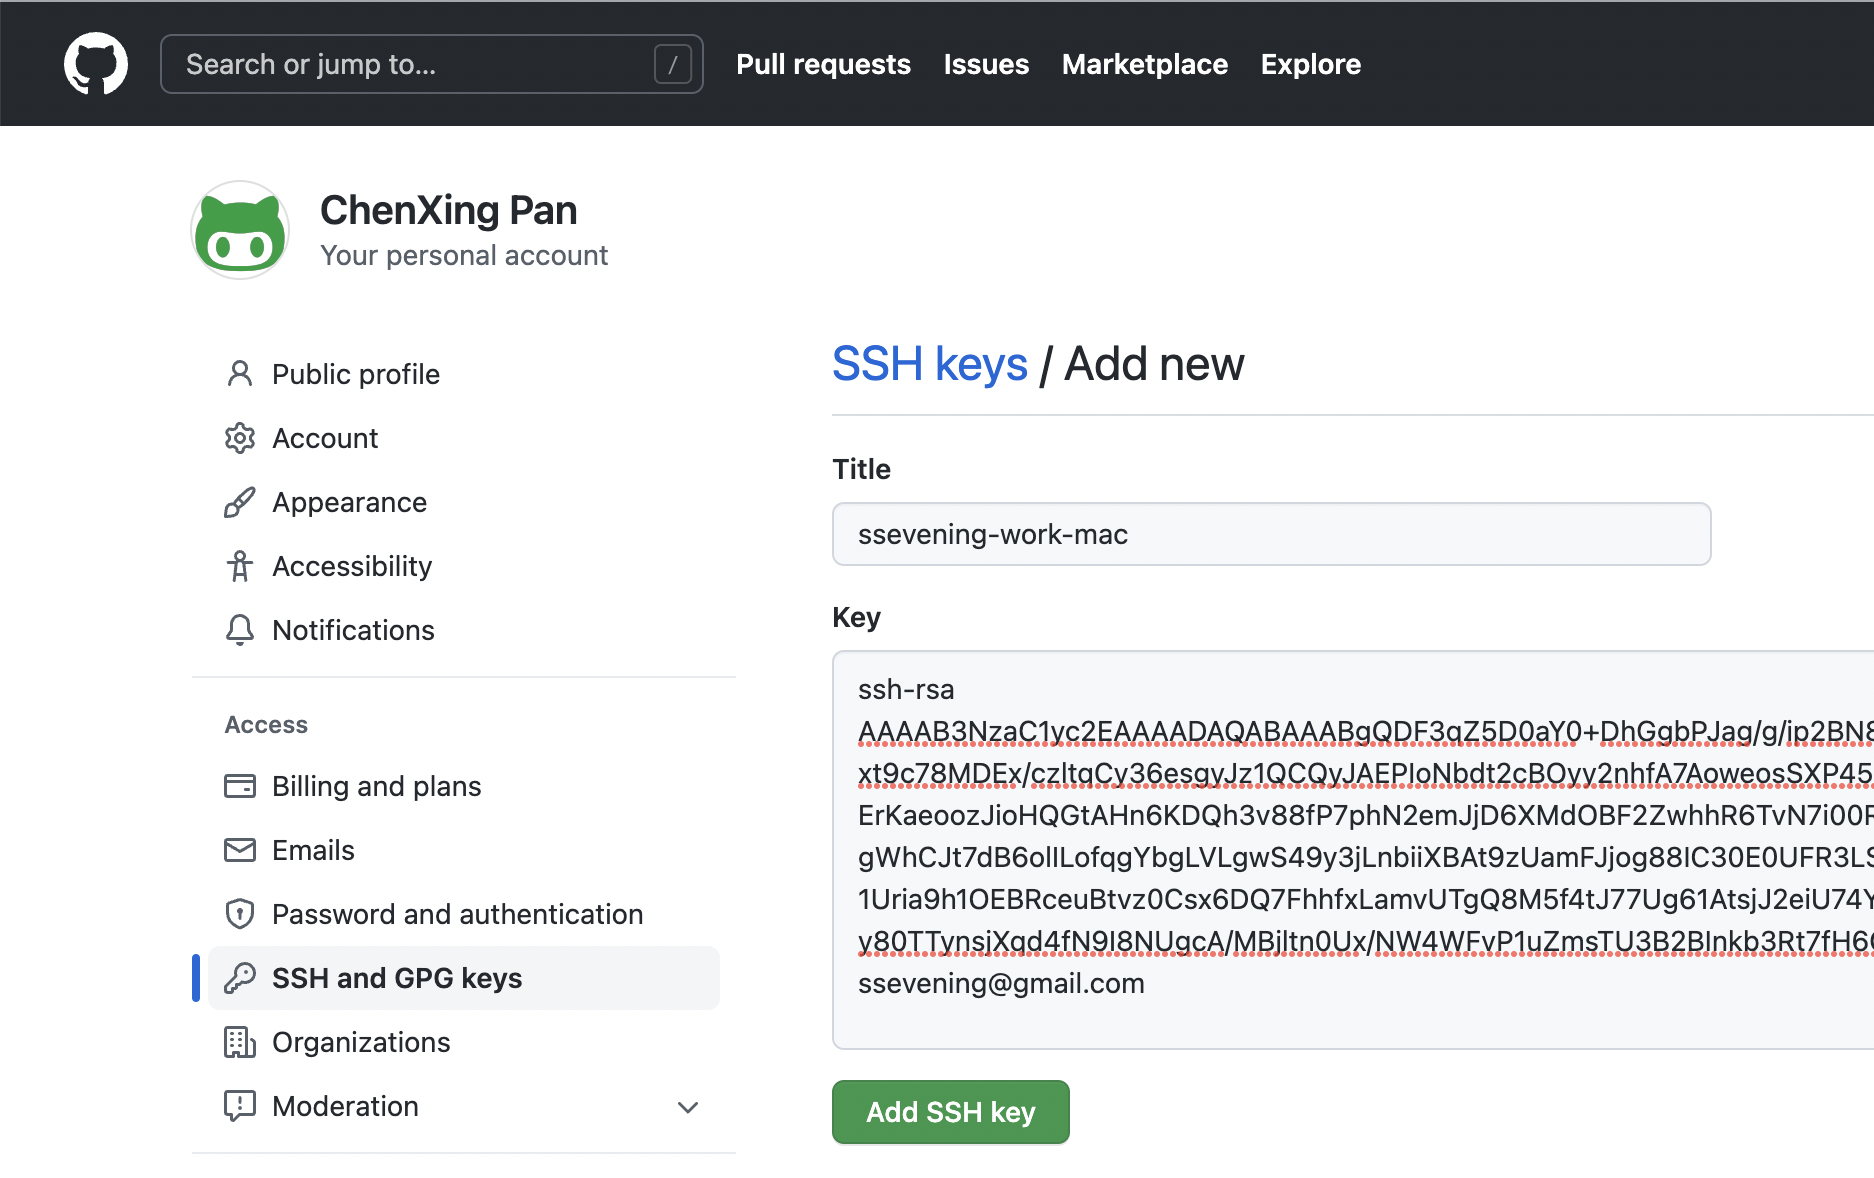Viewport: 1874px width, 1178px height.
Task: Select the Moderation report icon
Action: click(240, 1106)
